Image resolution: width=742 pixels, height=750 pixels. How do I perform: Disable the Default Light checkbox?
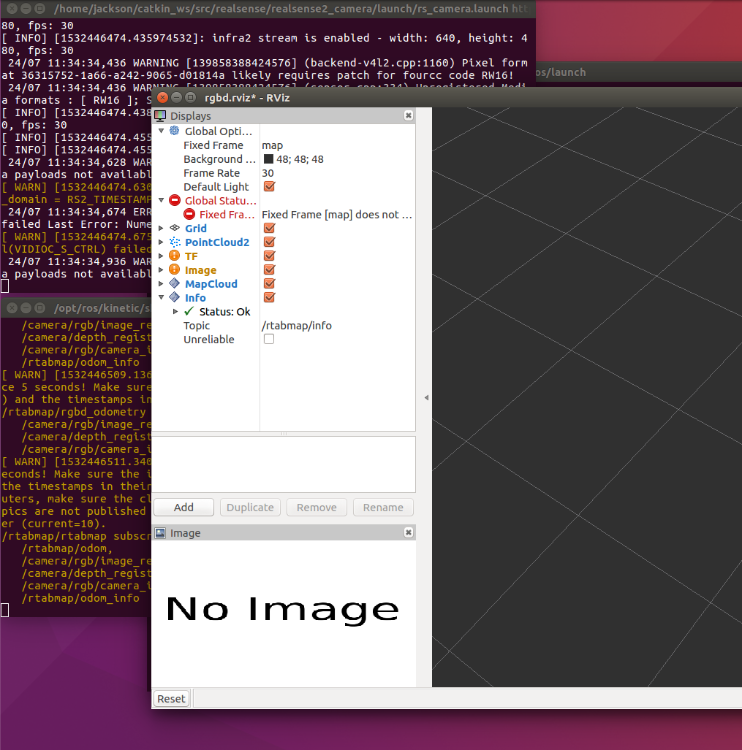[269, 187]
